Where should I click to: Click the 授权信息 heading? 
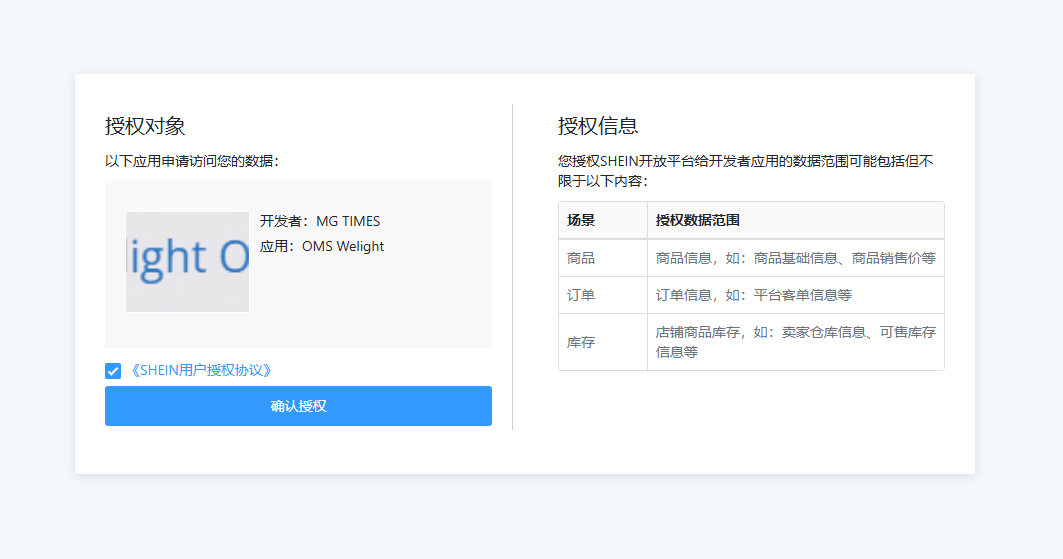pos(598,126)
